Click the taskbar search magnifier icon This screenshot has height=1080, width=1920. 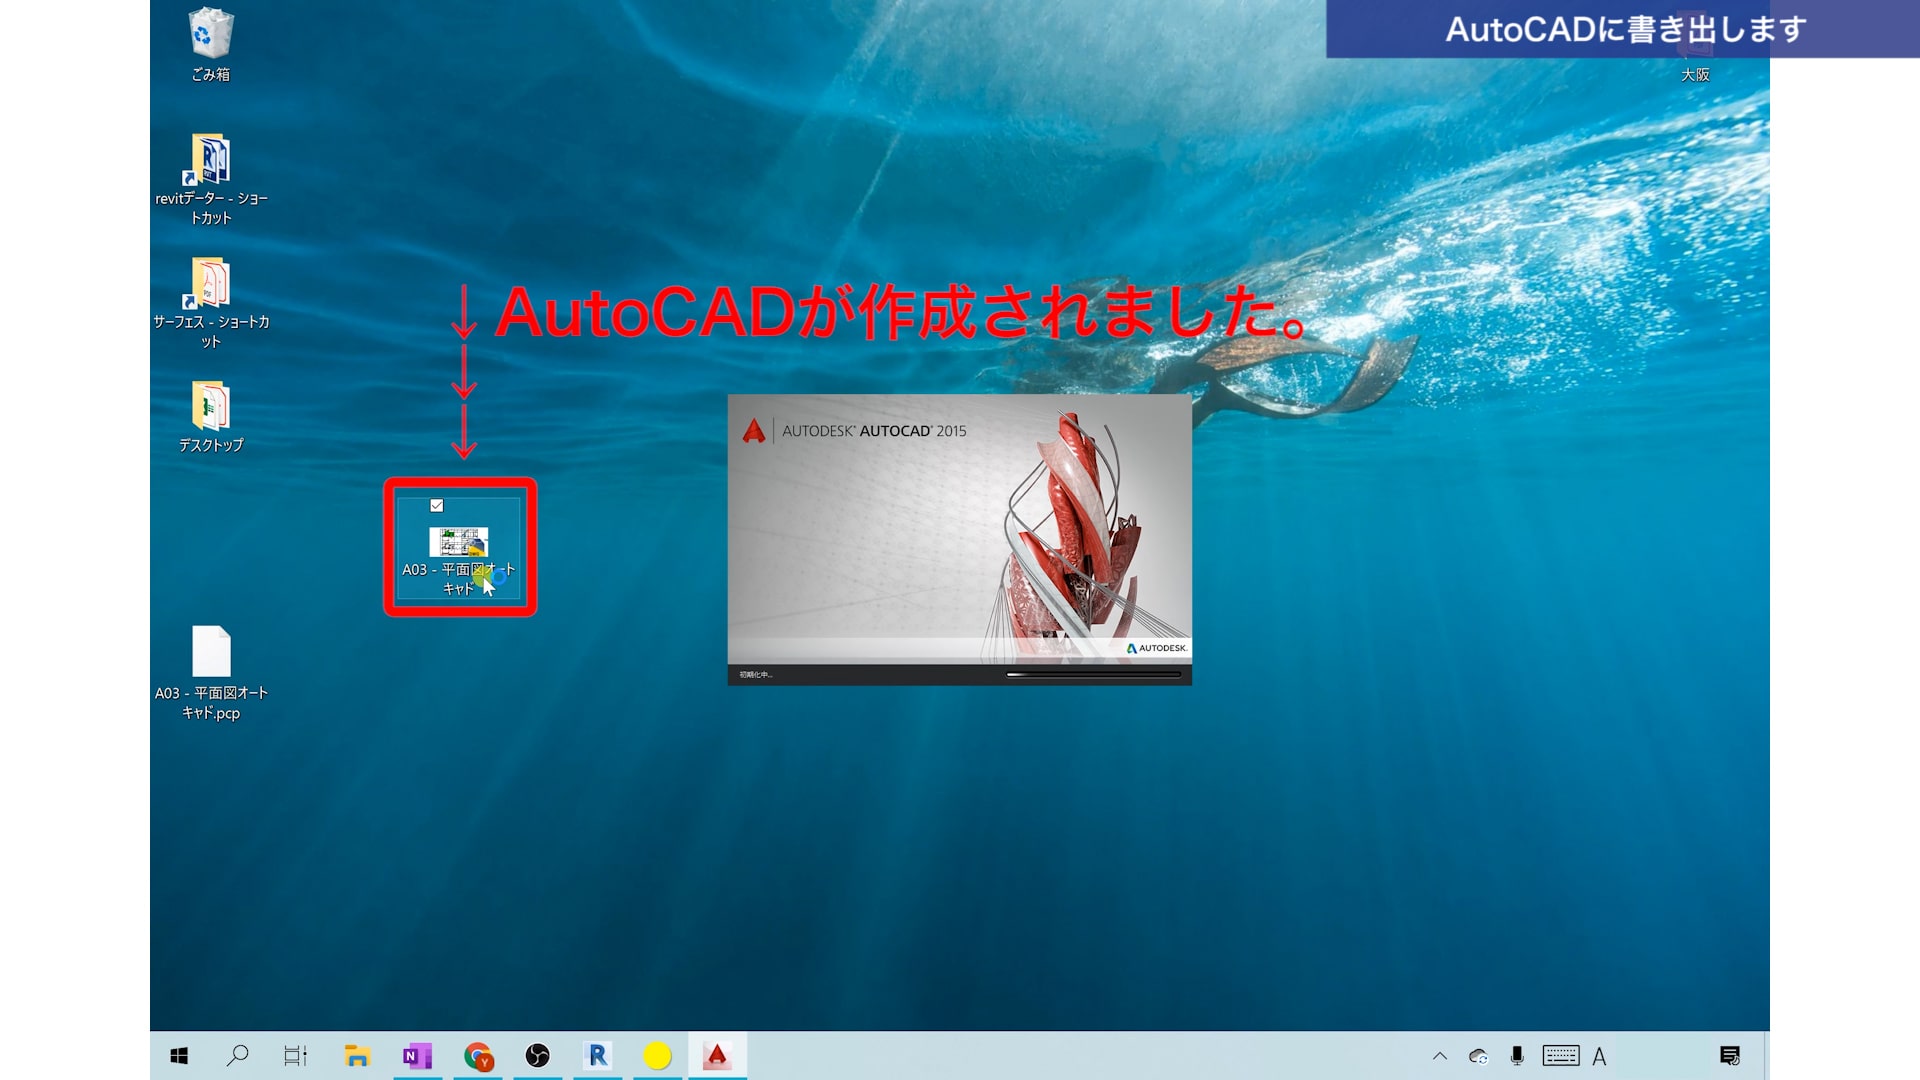pyautogui.click(x=237, y=1056)
